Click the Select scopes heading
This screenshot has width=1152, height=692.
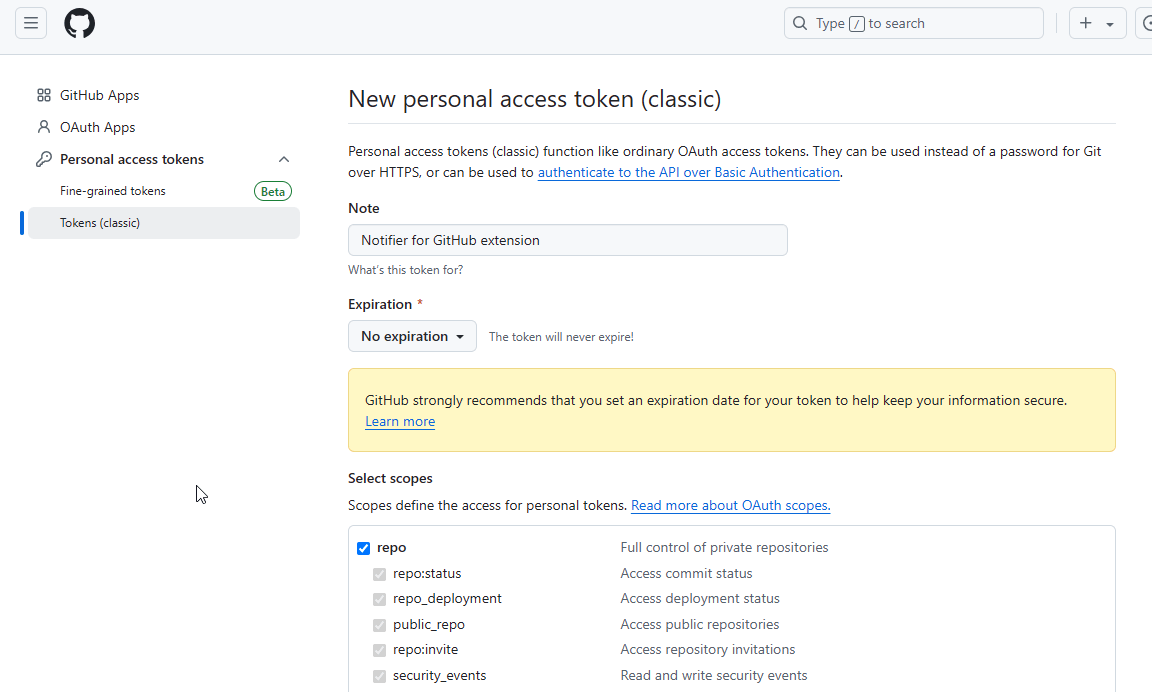pos(390,478)
